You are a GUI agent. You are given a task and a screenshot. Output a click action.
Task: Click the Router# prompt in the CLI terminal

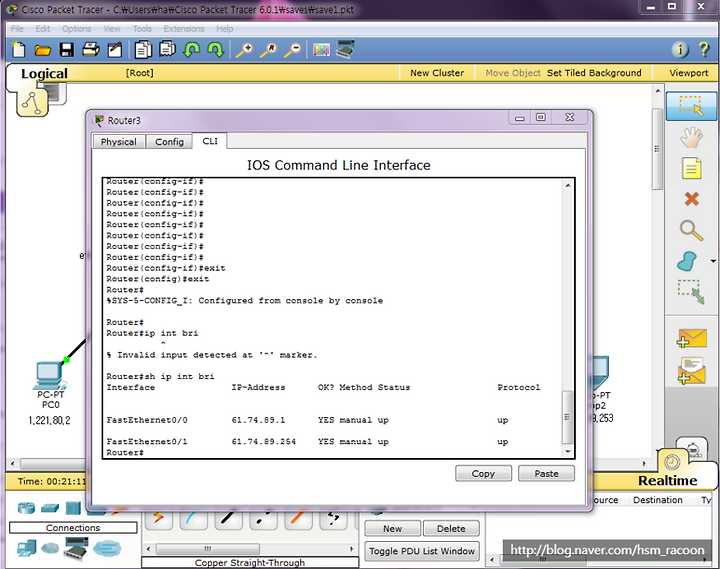[x=125, y=452]
